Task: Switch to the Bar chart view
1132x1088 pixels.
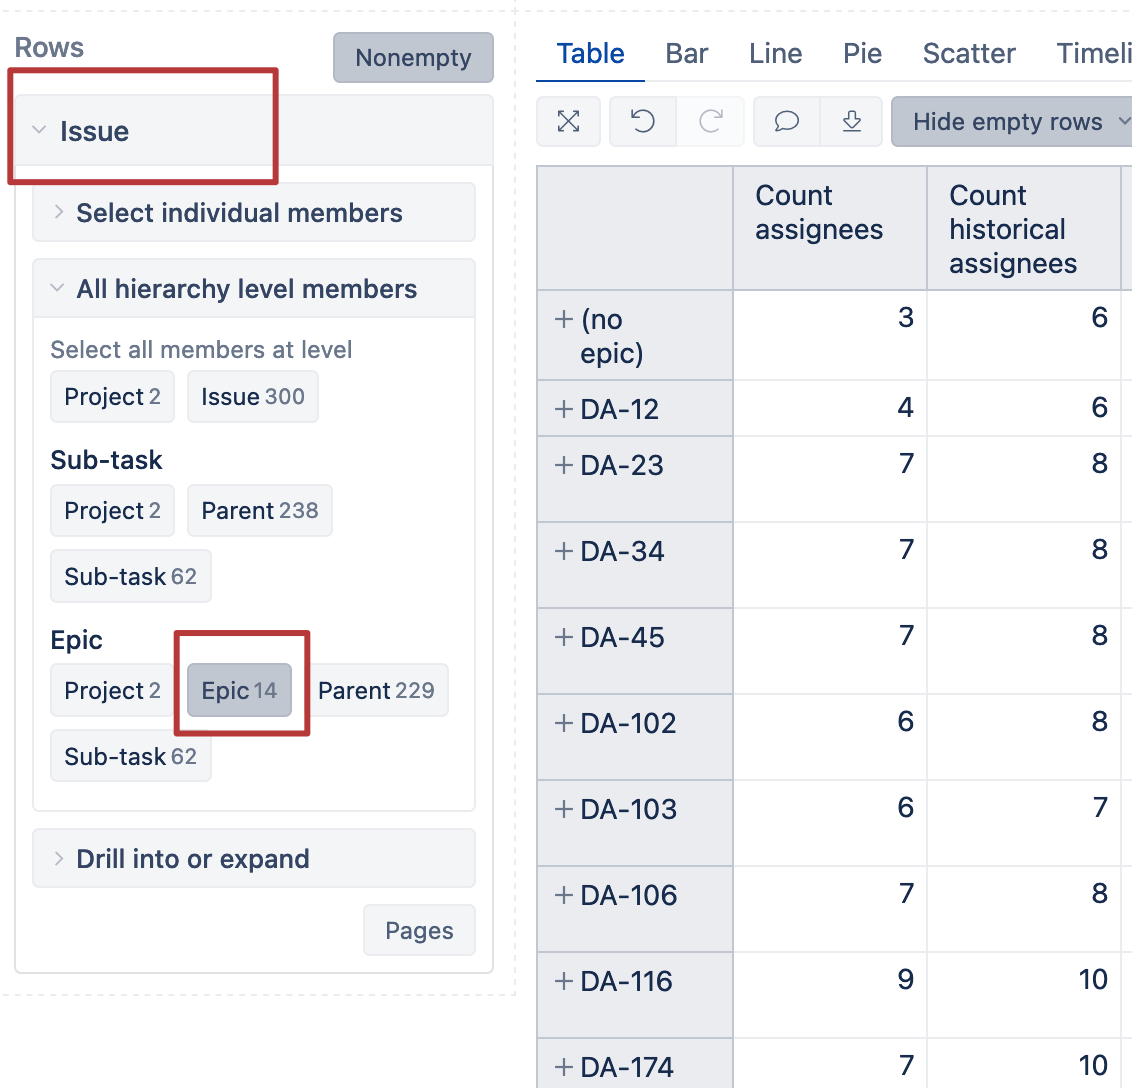Action: (x=687, y=54)
